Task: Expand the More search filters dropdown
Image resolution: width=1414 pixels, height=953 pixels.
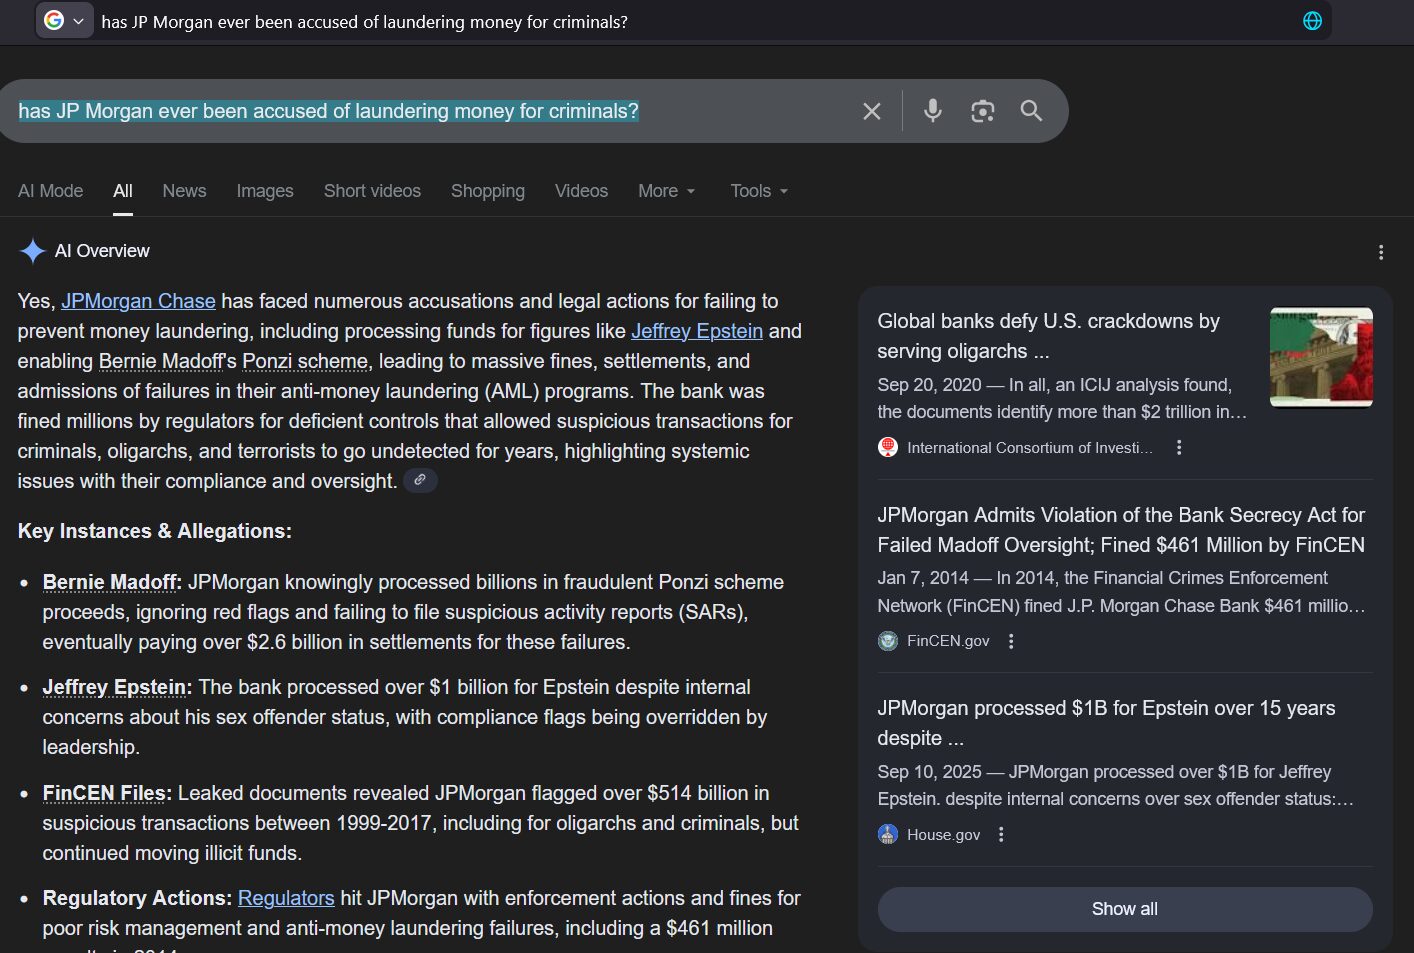Action: (x=666, y=191)
